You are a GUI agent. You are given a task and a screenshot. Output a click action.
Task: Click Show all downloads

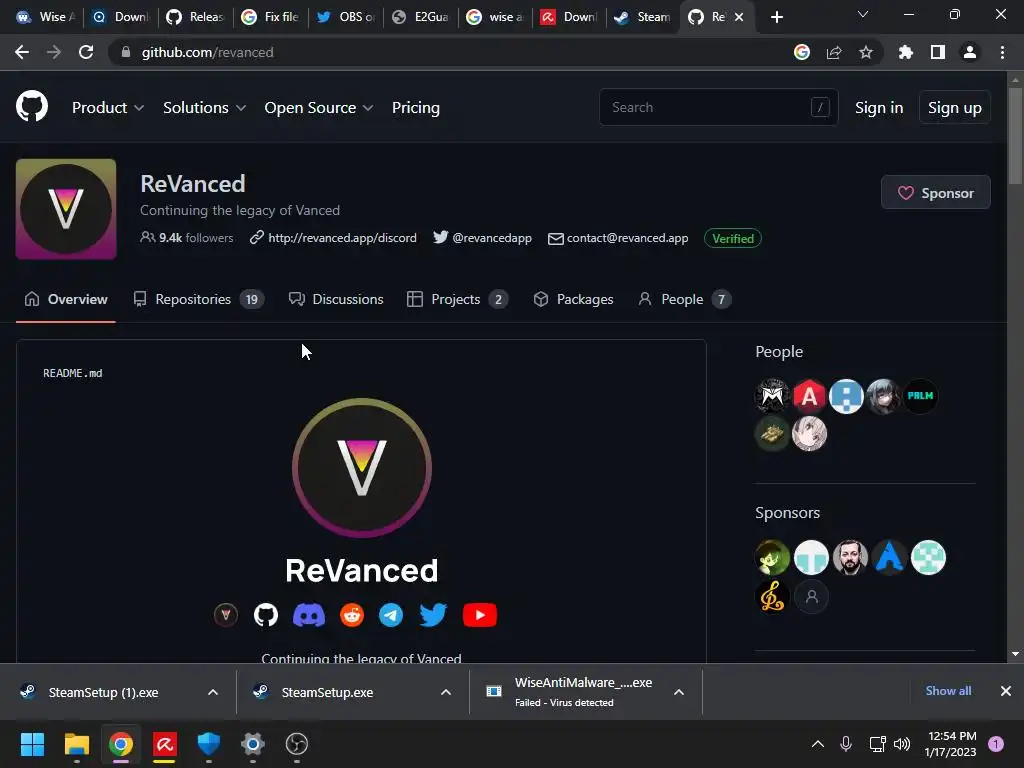click(948, 690)
